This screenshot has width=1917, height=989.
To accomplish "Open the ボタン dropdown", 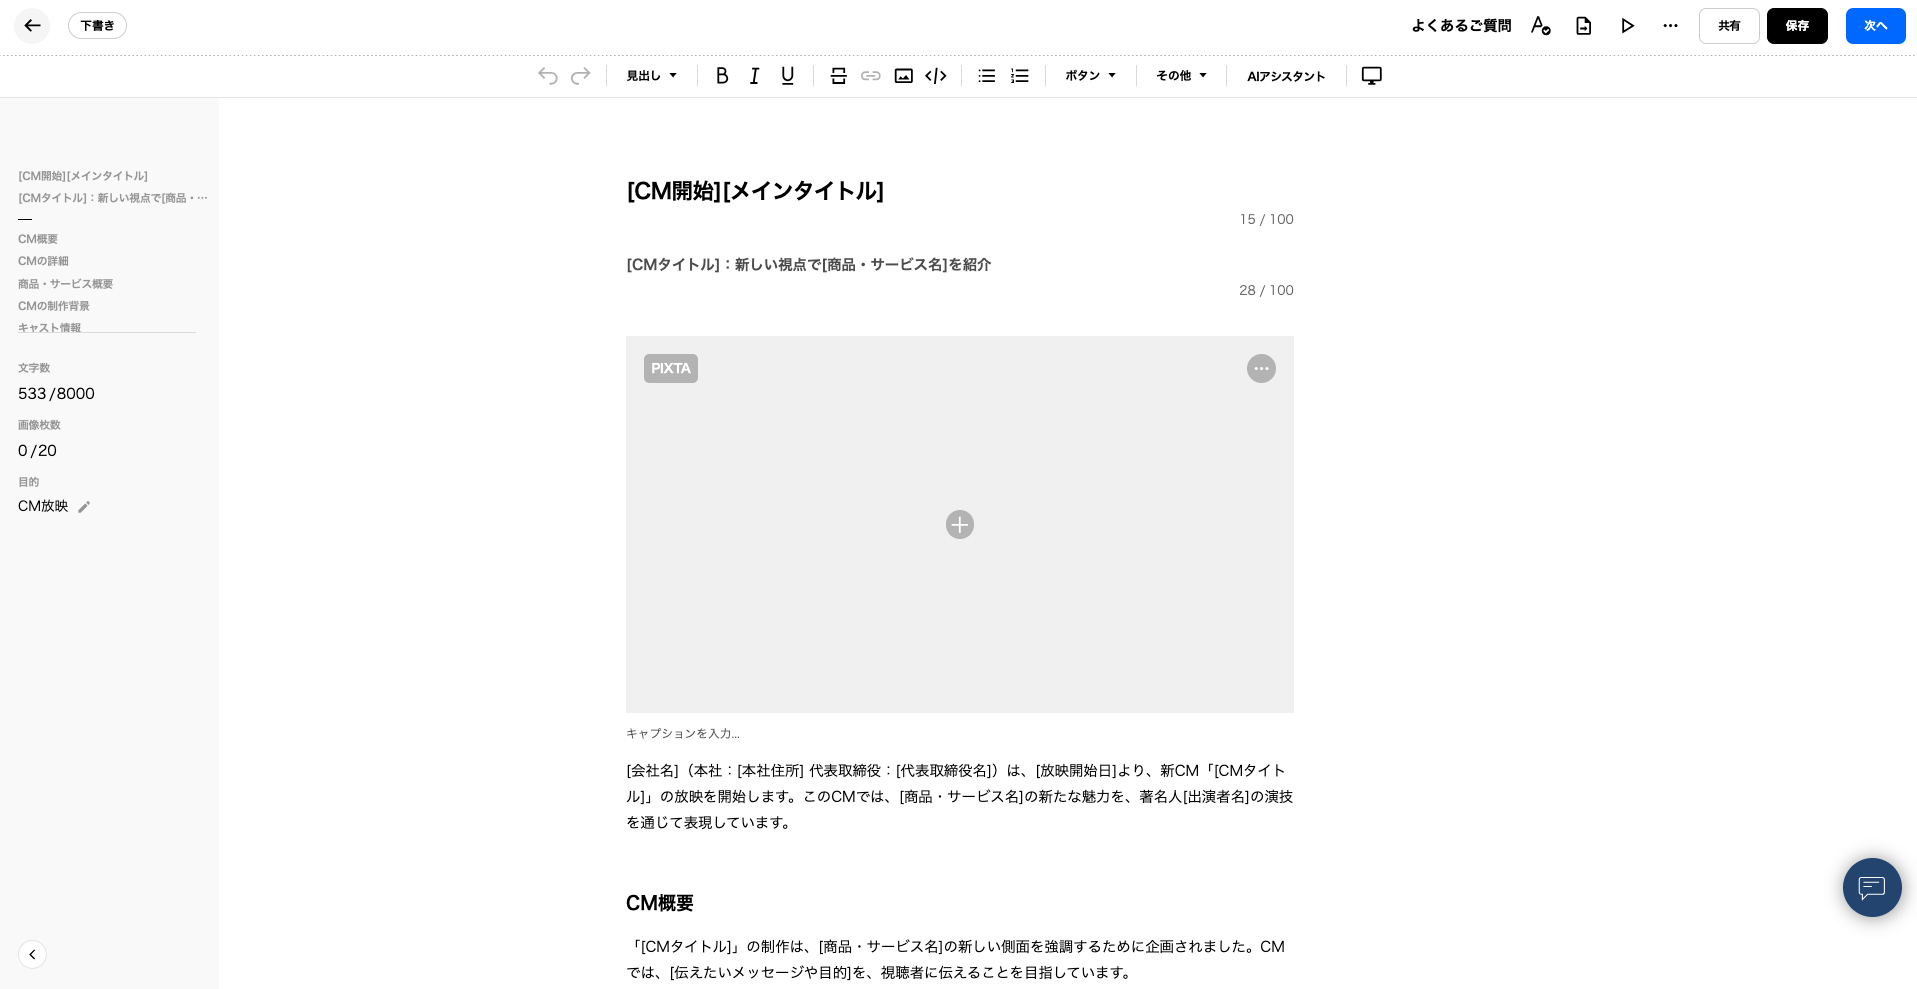I will click(1089, 76).
